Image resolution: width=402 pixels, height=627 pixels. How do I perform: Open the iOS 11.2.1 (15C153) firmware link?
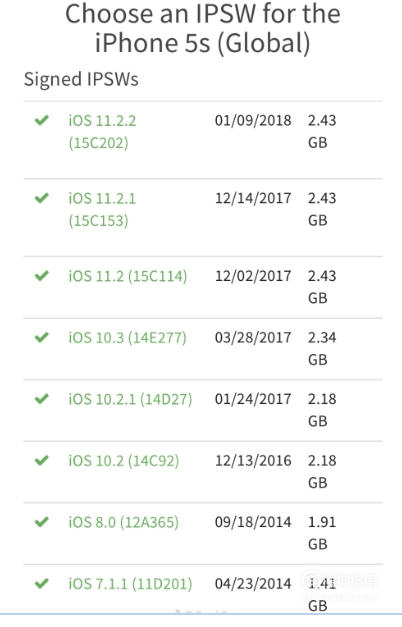click(x=102, y=209)
